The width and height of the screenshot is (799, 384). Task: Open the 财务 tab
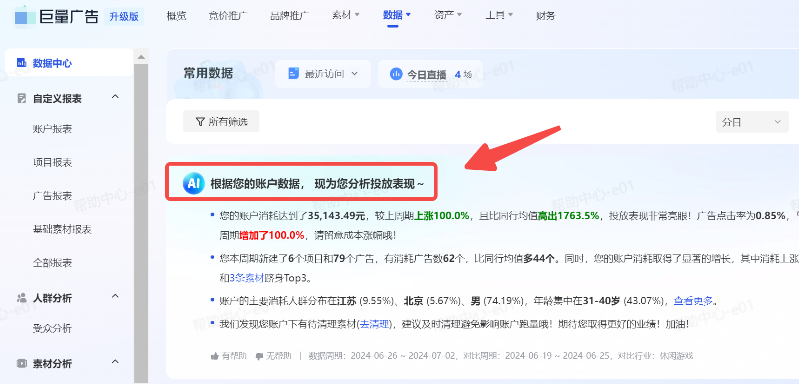(x=545, y=16)
